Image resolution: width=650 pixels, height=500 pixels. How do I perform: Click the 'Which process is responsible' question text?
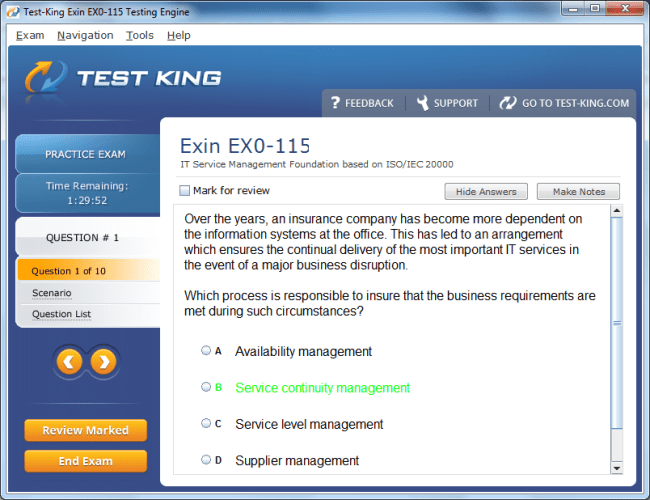[390, 303]
